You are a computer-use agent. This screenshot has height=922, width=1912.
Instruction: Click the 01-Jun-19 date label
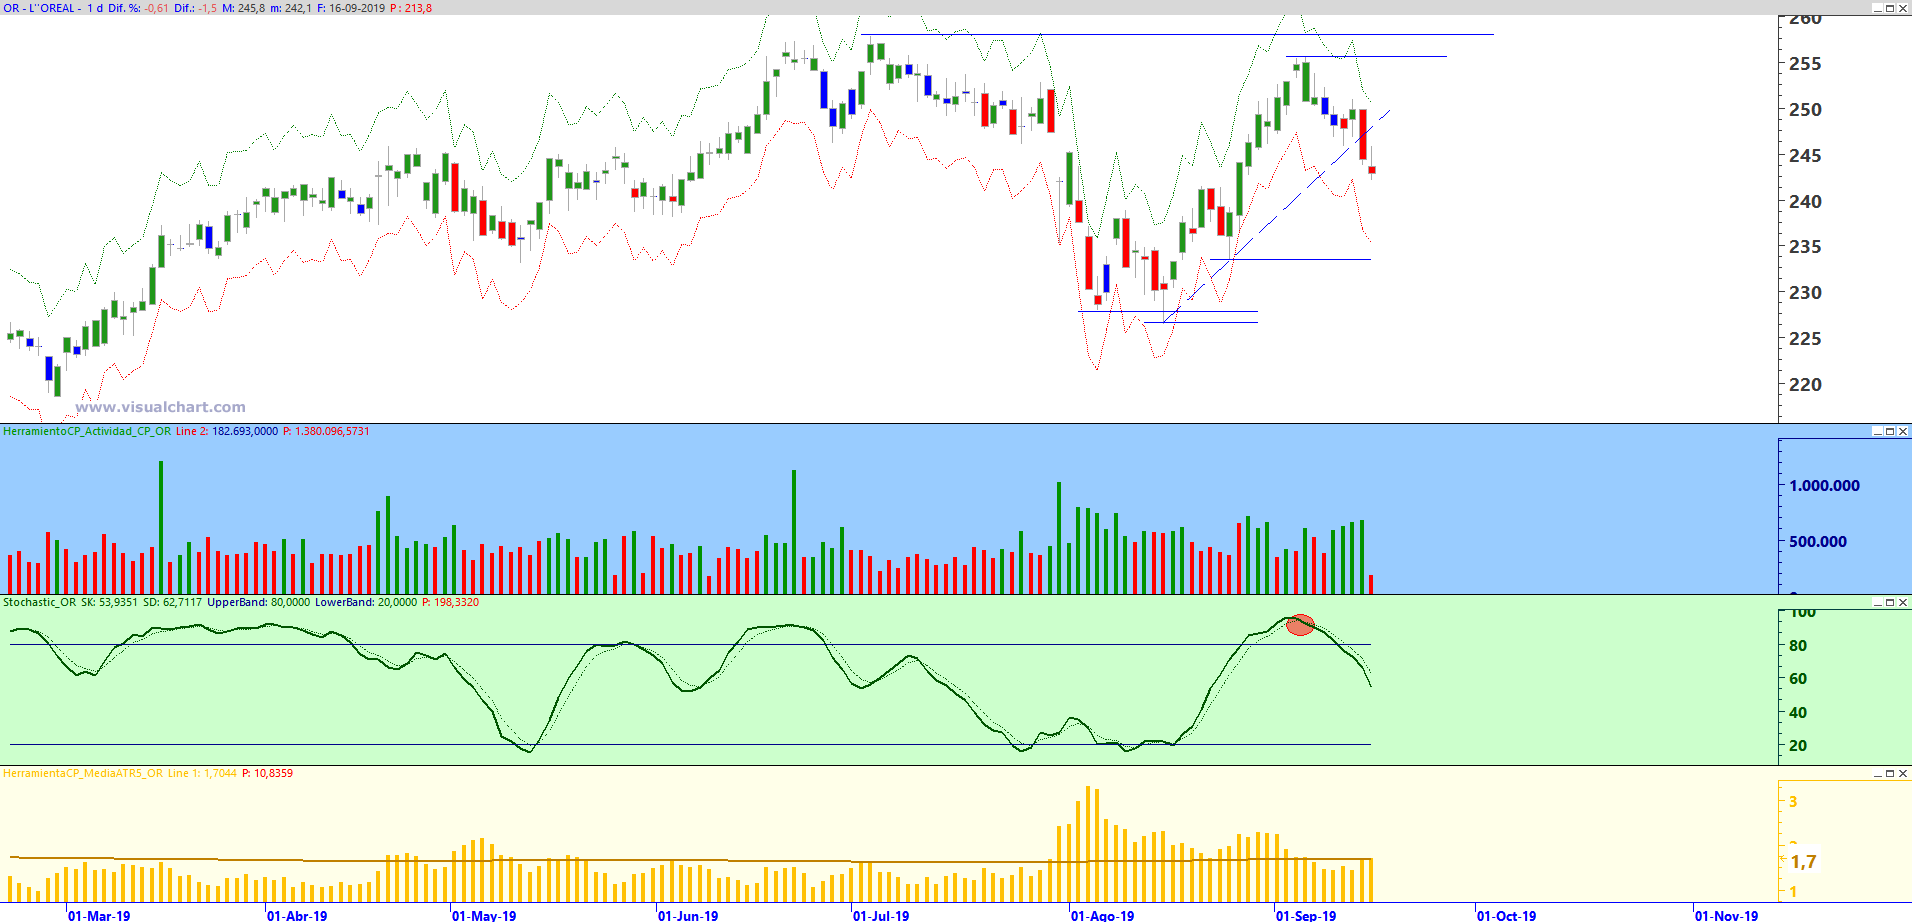click(688, 915)
